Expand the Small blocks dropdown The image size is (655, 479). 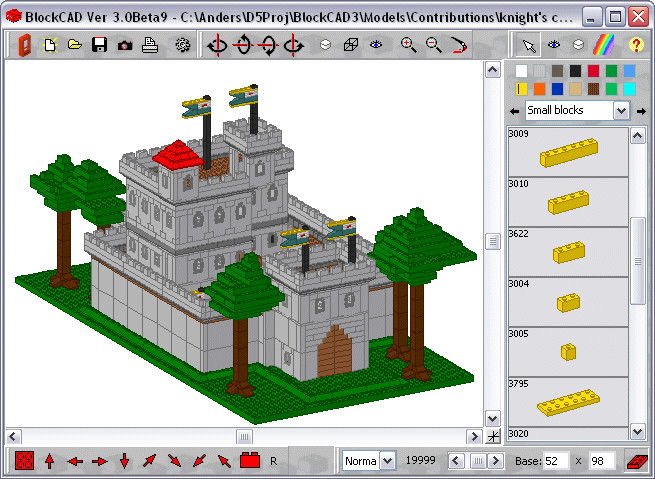621,111
